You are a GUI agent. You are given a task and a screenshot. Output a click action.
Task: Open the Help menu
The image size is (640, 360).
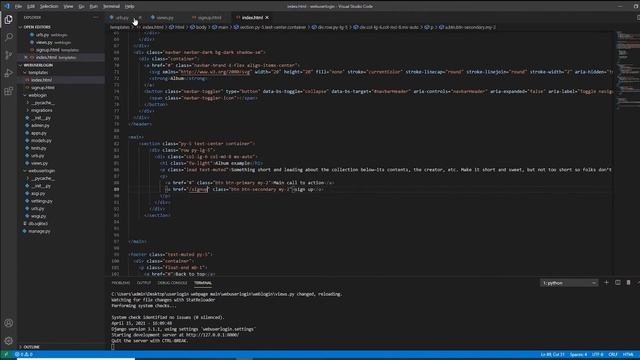coord(129,6)
